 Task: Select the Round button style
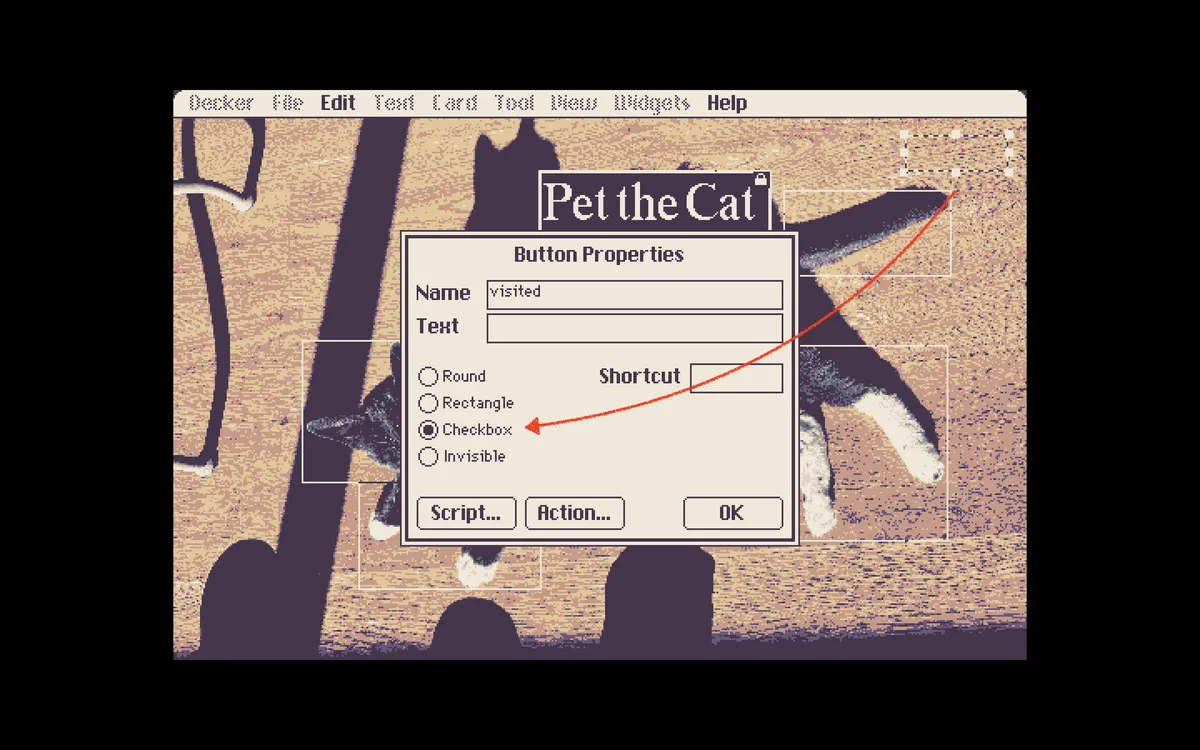452,376
